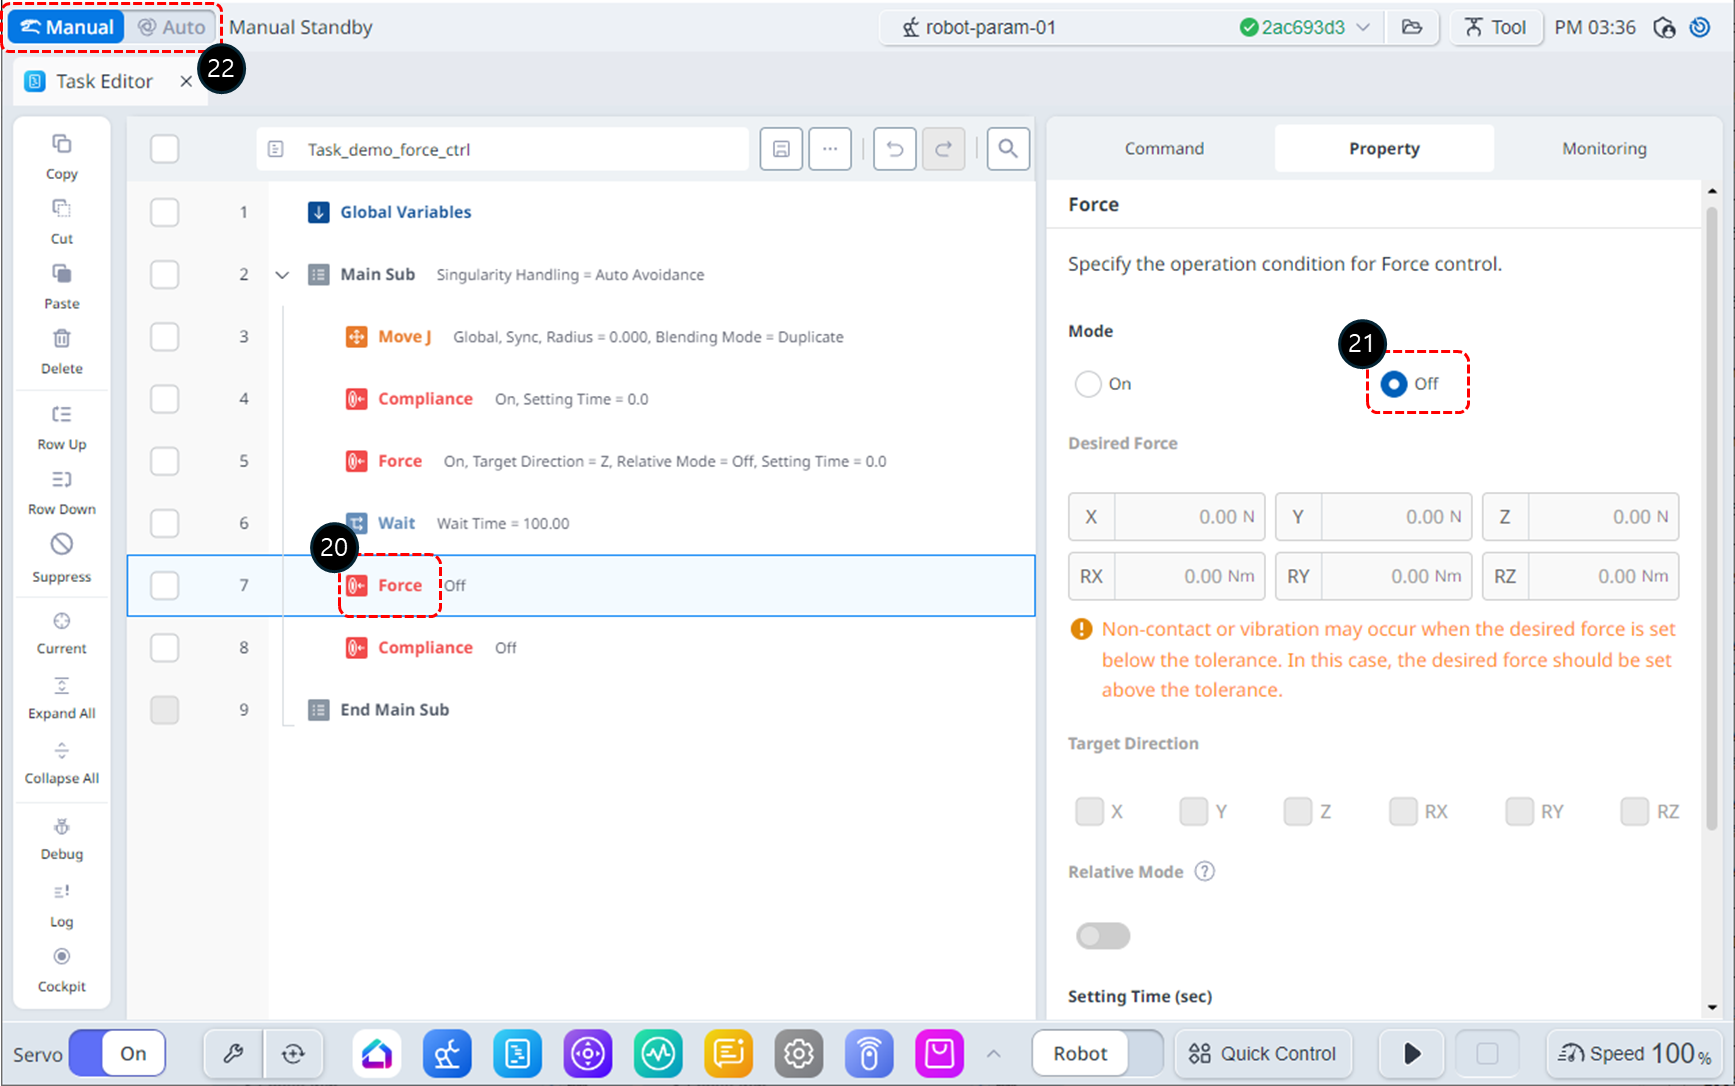1735x1086 pixels.
Task: Open the robot-param-01 dropdown arrow
Action: click(1363, 27)
